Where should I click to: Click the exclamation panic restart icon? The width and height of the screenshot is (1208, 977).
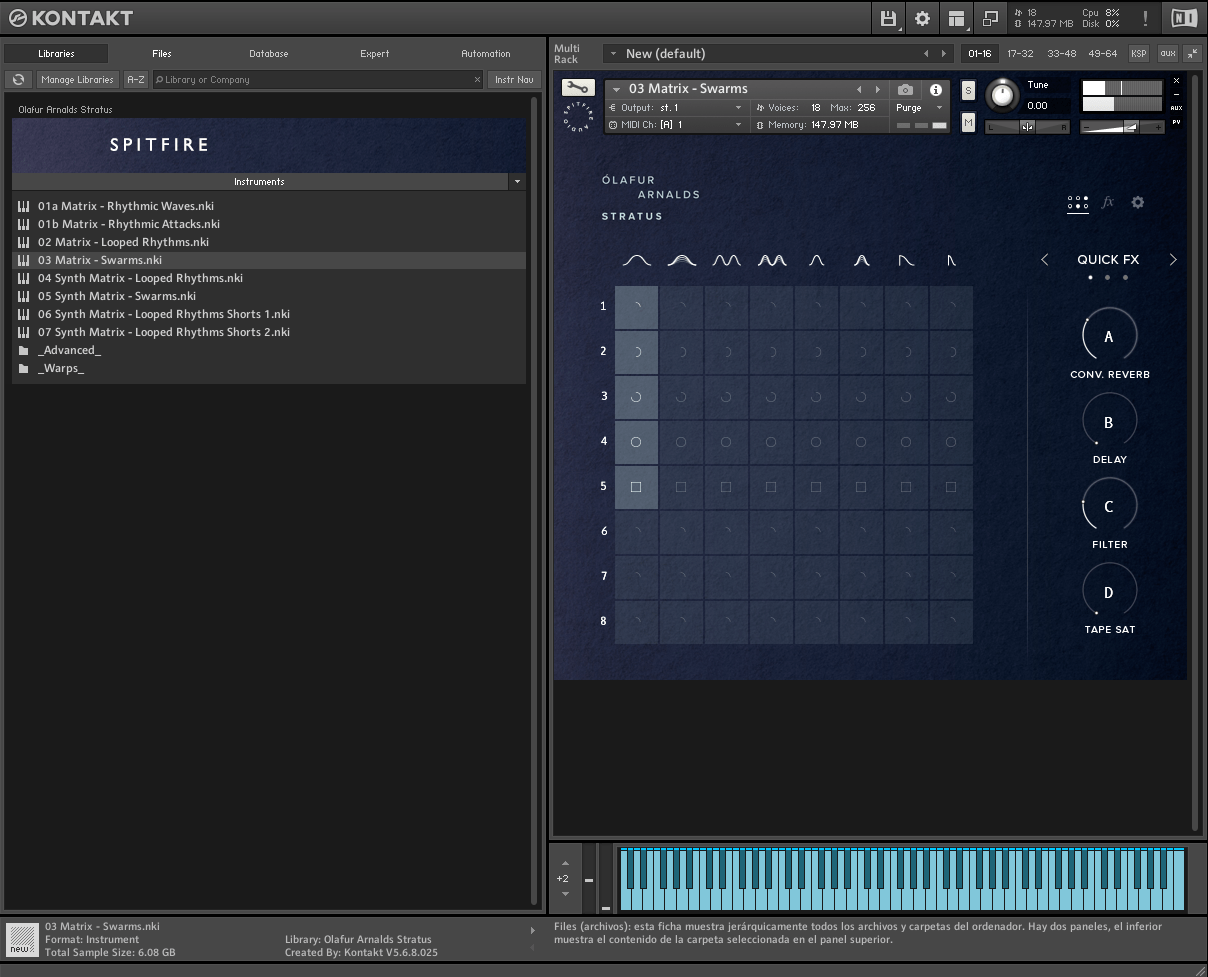point(1145,18)
